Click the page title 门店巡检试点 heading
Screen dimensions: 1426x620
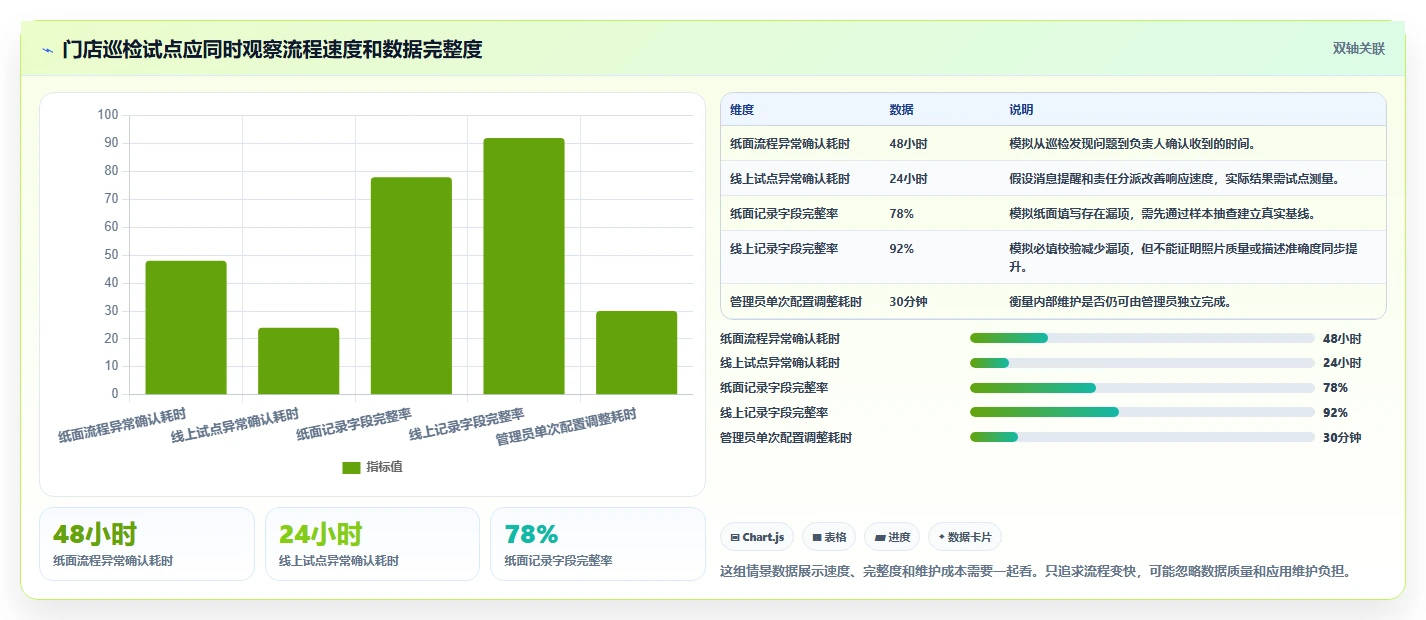(x=272, y=49)
